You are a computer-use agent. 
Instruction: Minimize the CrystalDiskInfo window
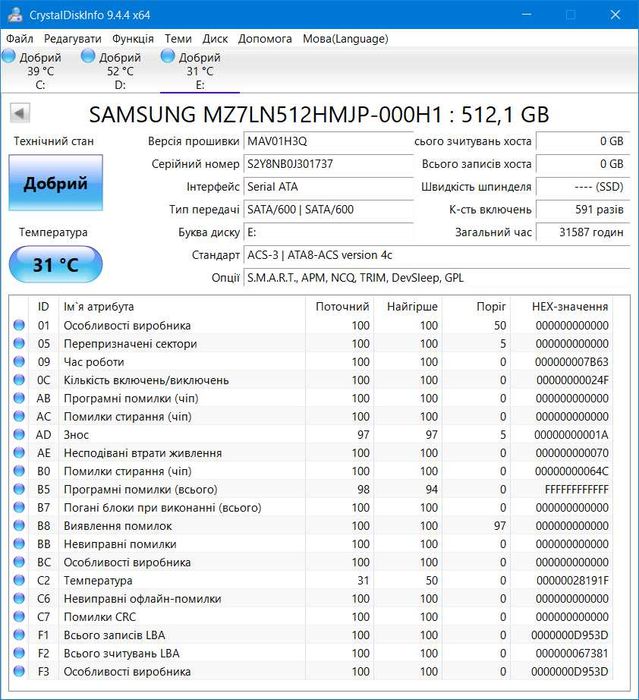coord(527,14)
